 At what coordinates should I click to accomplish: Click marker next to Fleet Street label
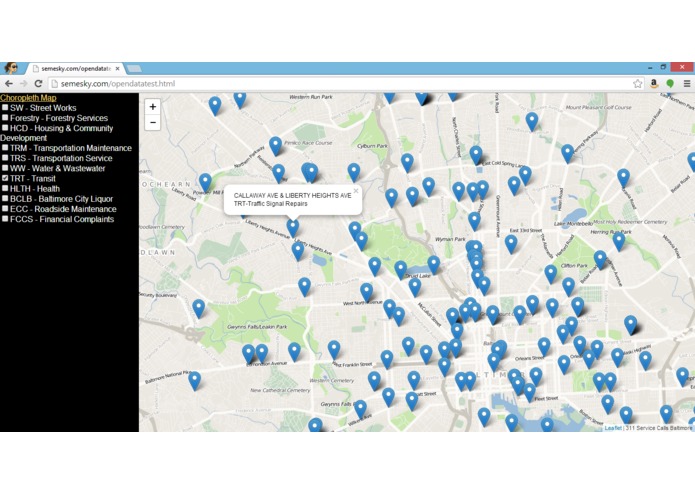[529, 392]
